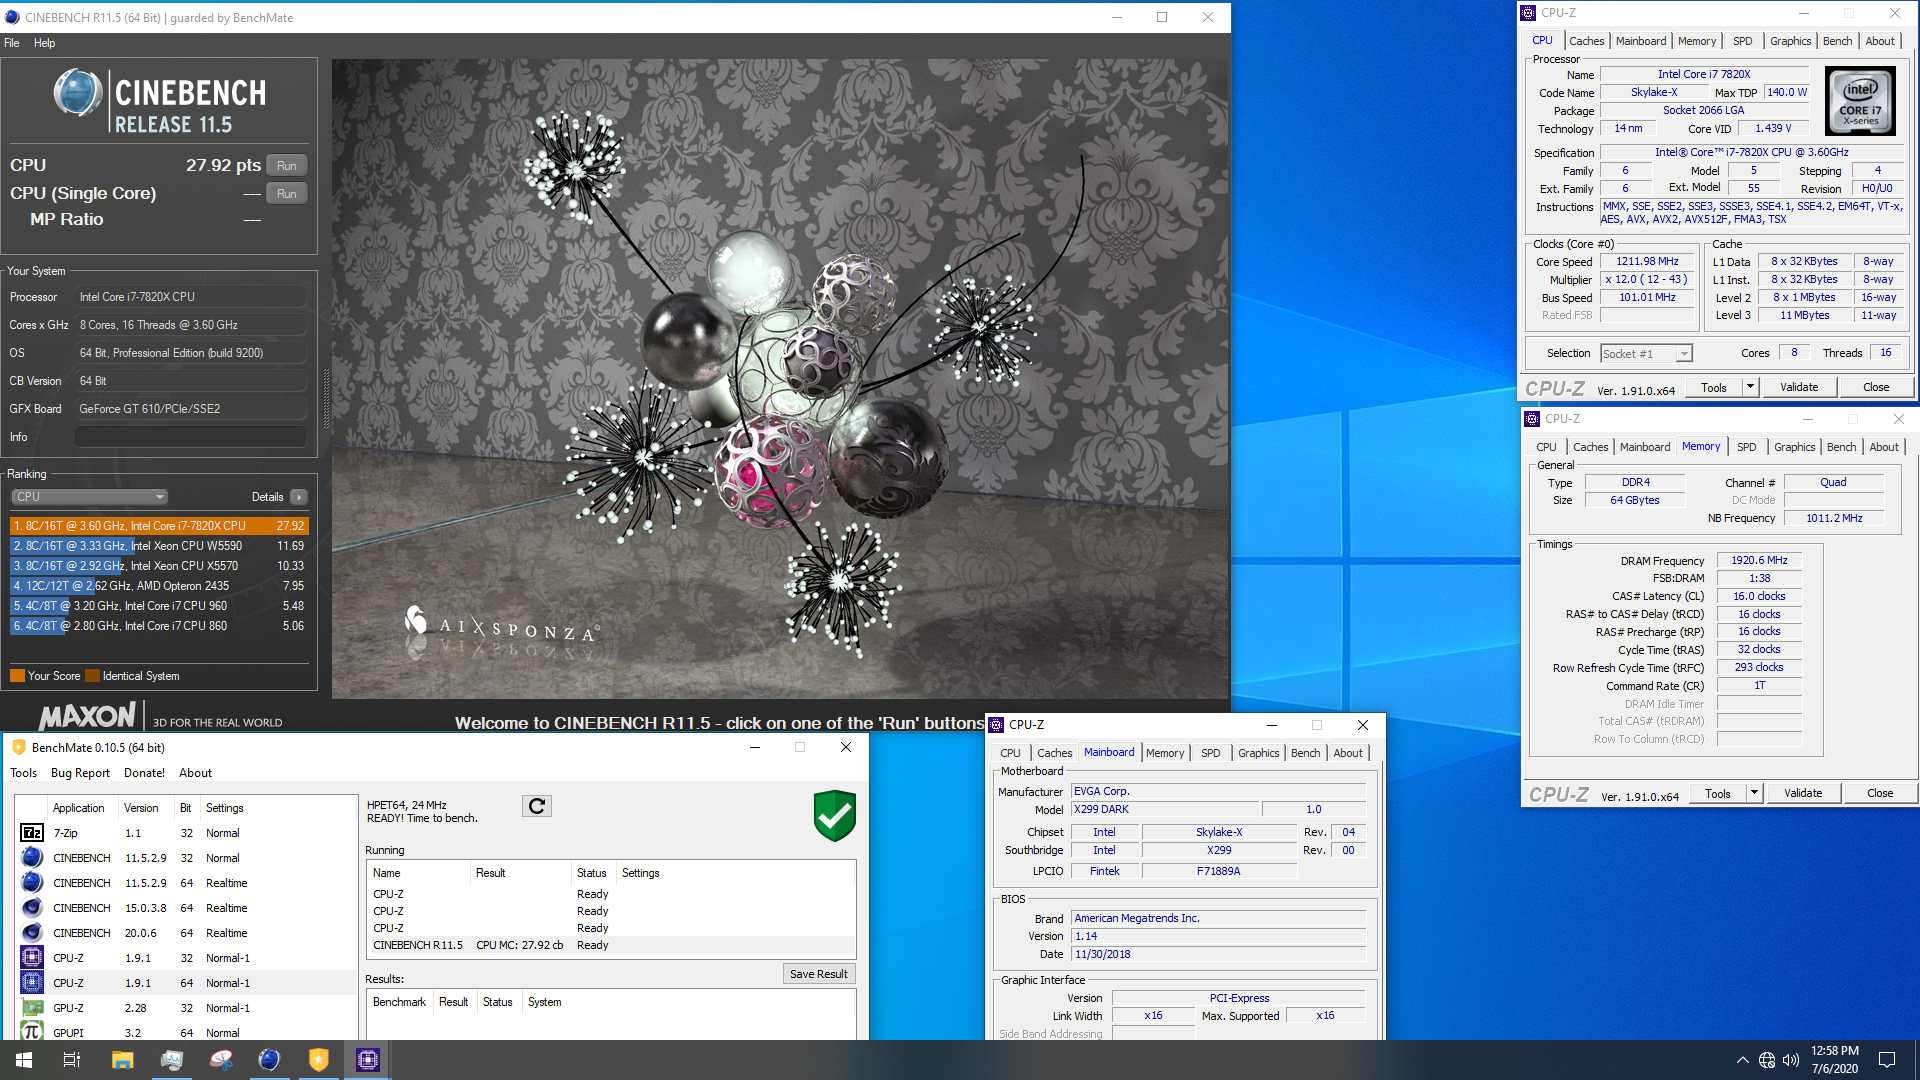Open the Bug Report menu in BenchMate
This screenshot has width=1920, height=1080.
coord(80,773)
